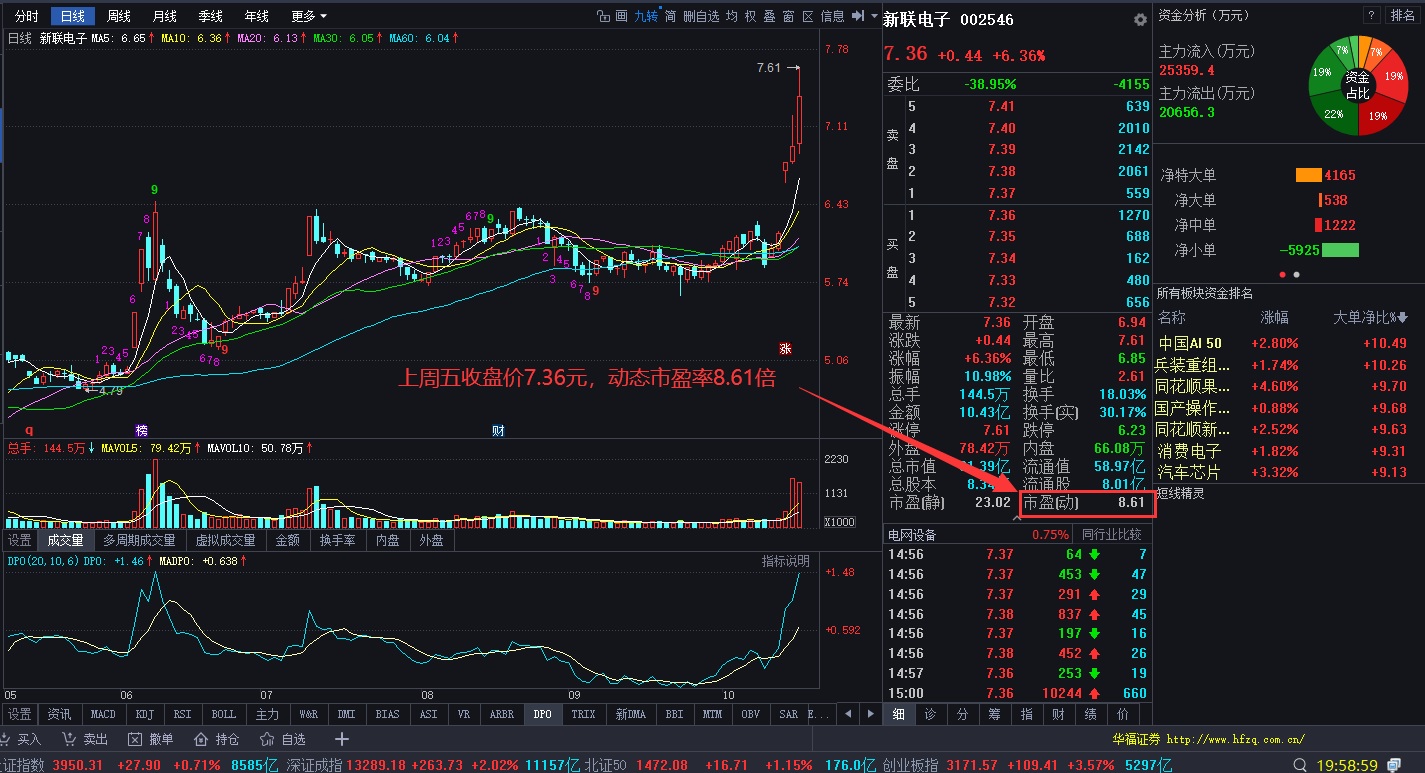
Task: Open settings gear next to stock code 002546
Action: 1140,19
